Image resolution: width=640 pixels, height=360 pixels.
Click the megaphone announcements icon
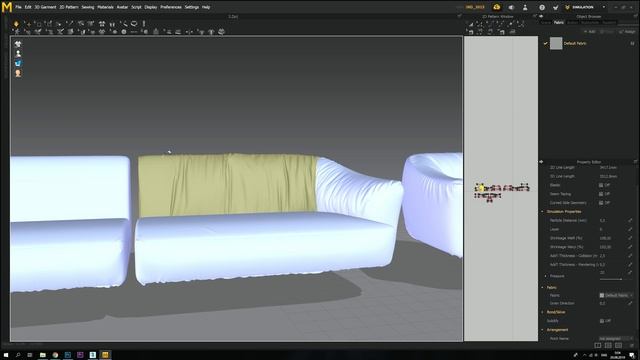click(511, 7)
